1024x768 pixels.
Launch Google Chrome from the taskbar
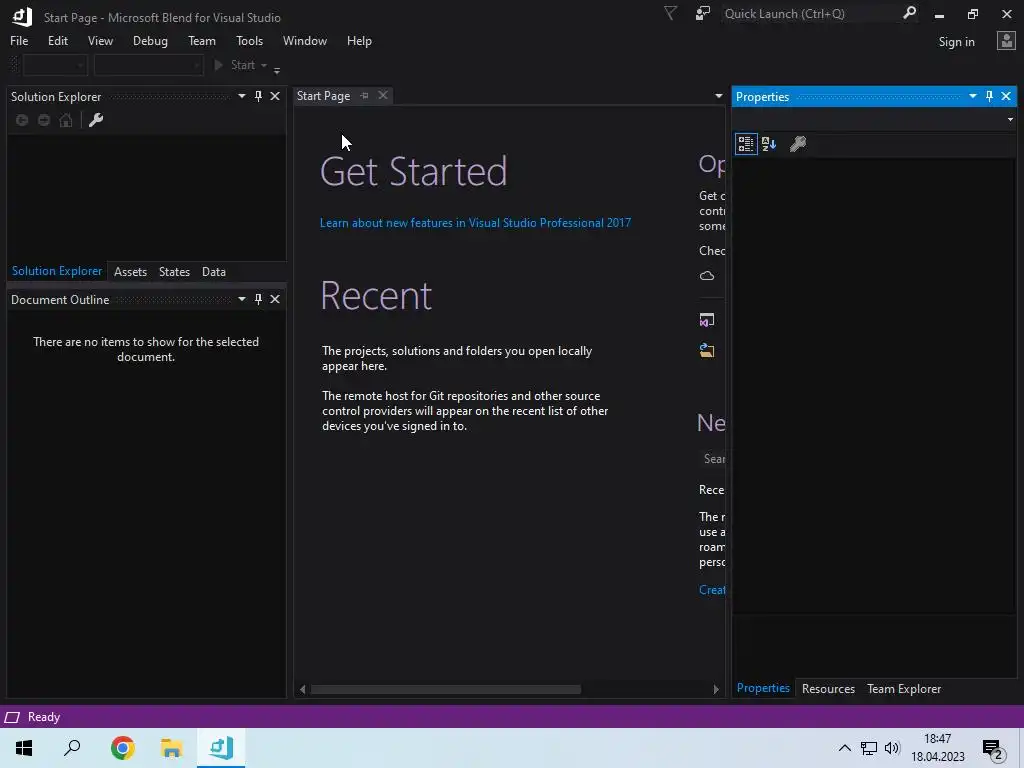[x=123, y=748]
